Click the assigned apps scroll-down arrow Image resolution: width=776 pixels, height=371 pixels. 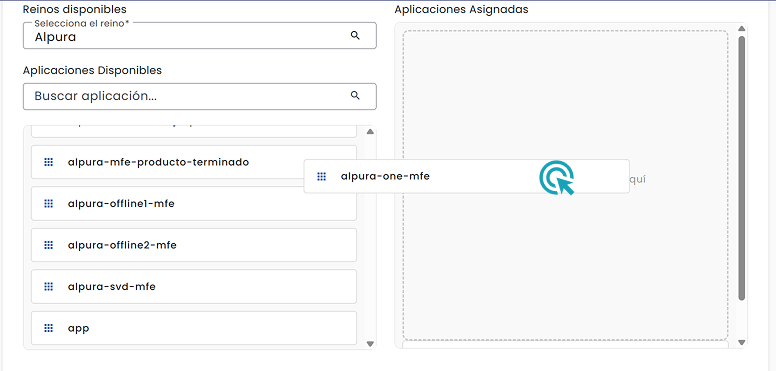point(741,342)
